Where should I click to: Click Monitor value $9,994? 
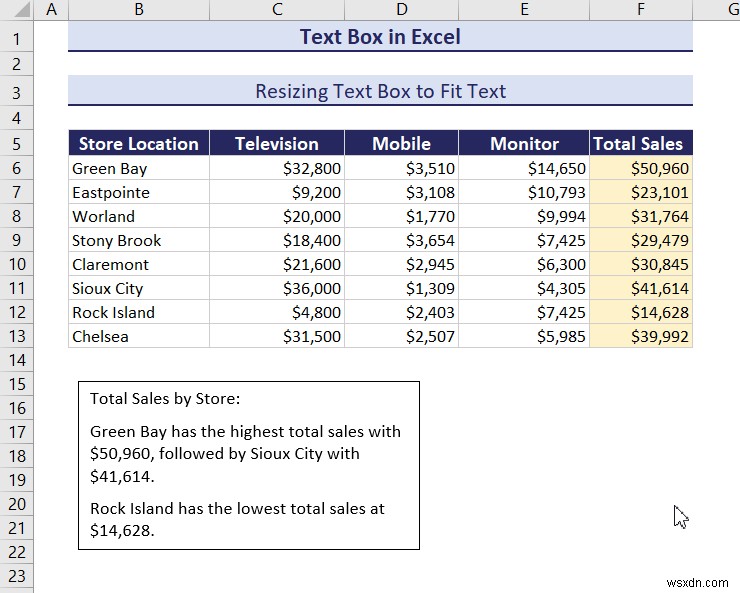tap(524, 216)
